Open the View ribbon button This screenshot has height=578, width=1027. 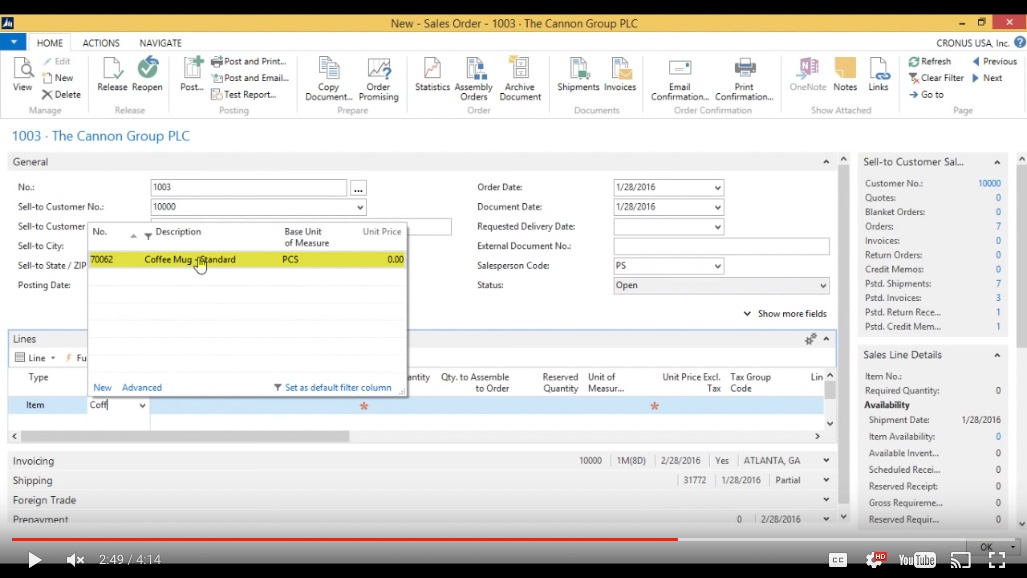22,75
